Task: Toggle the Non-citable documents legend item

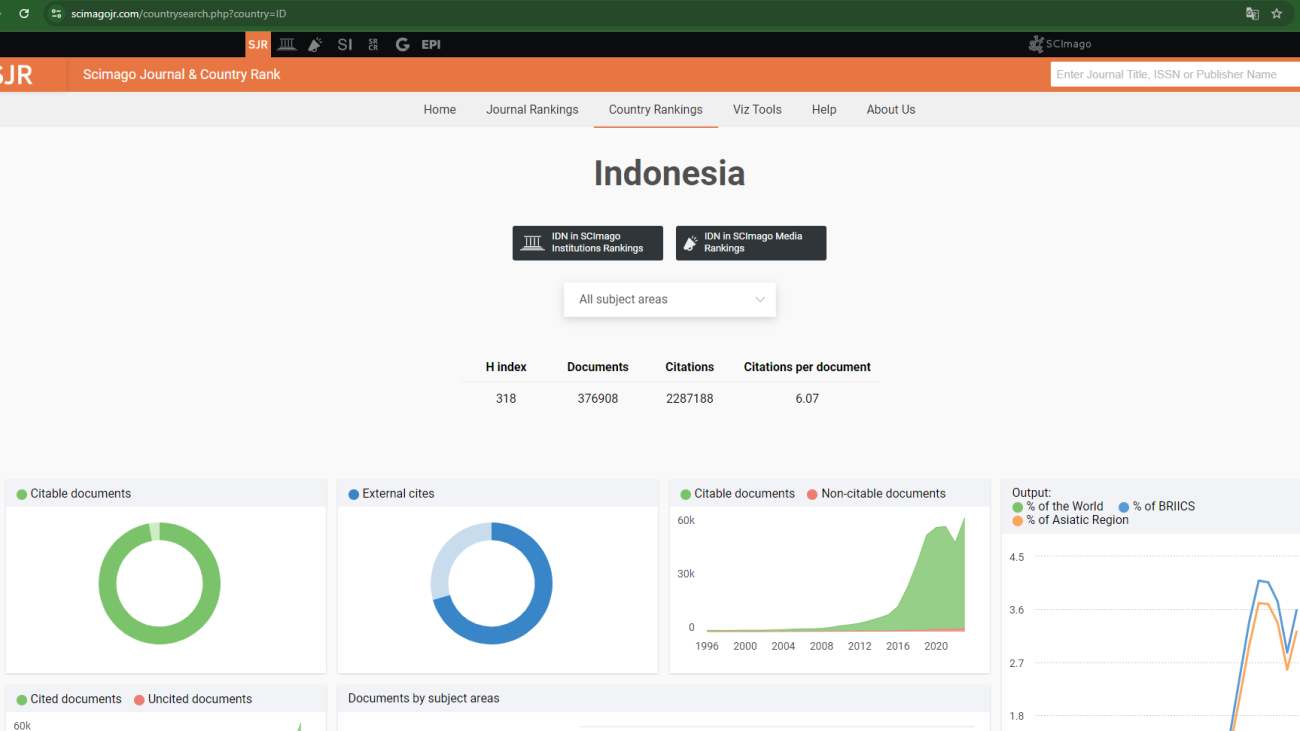Action: (876, 494)
